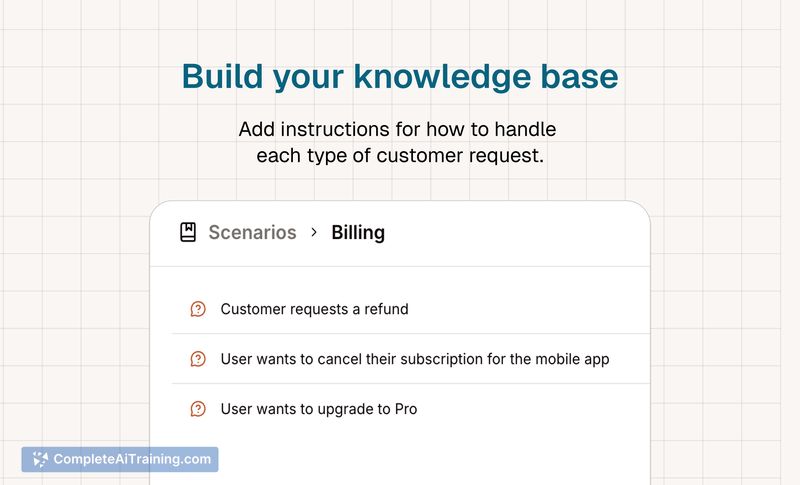Click the blank right end of the upgrade row
800x485 pixels.
pyautogui.click(x=560, y=409)
